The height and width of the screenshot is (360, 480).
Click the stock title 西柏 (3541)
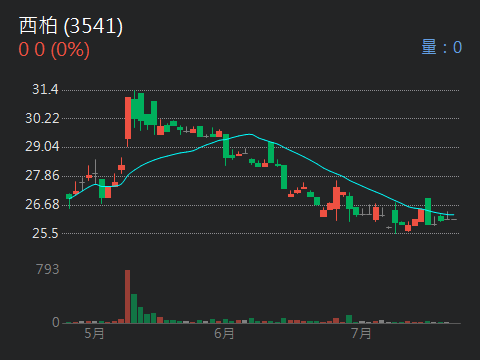click(71, 26)
